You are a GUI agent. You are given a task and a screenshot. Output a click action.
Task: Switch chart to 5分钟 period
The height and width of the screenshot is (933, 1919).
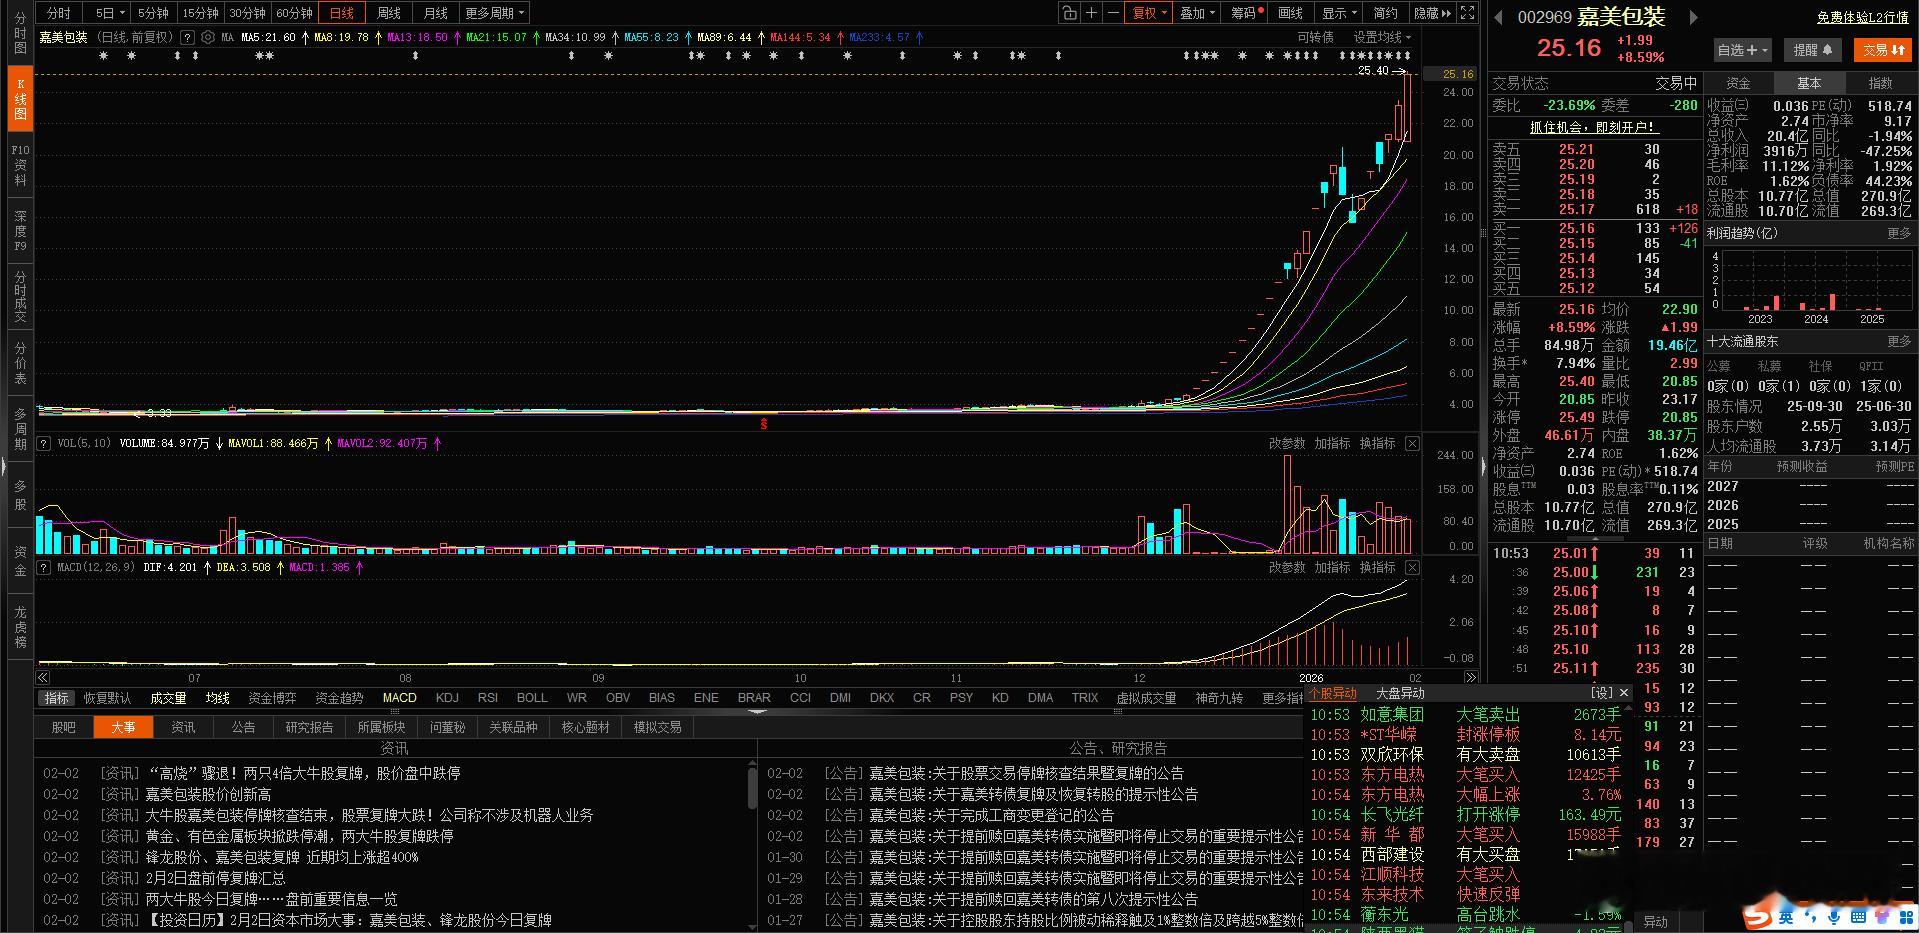point(153,13)
